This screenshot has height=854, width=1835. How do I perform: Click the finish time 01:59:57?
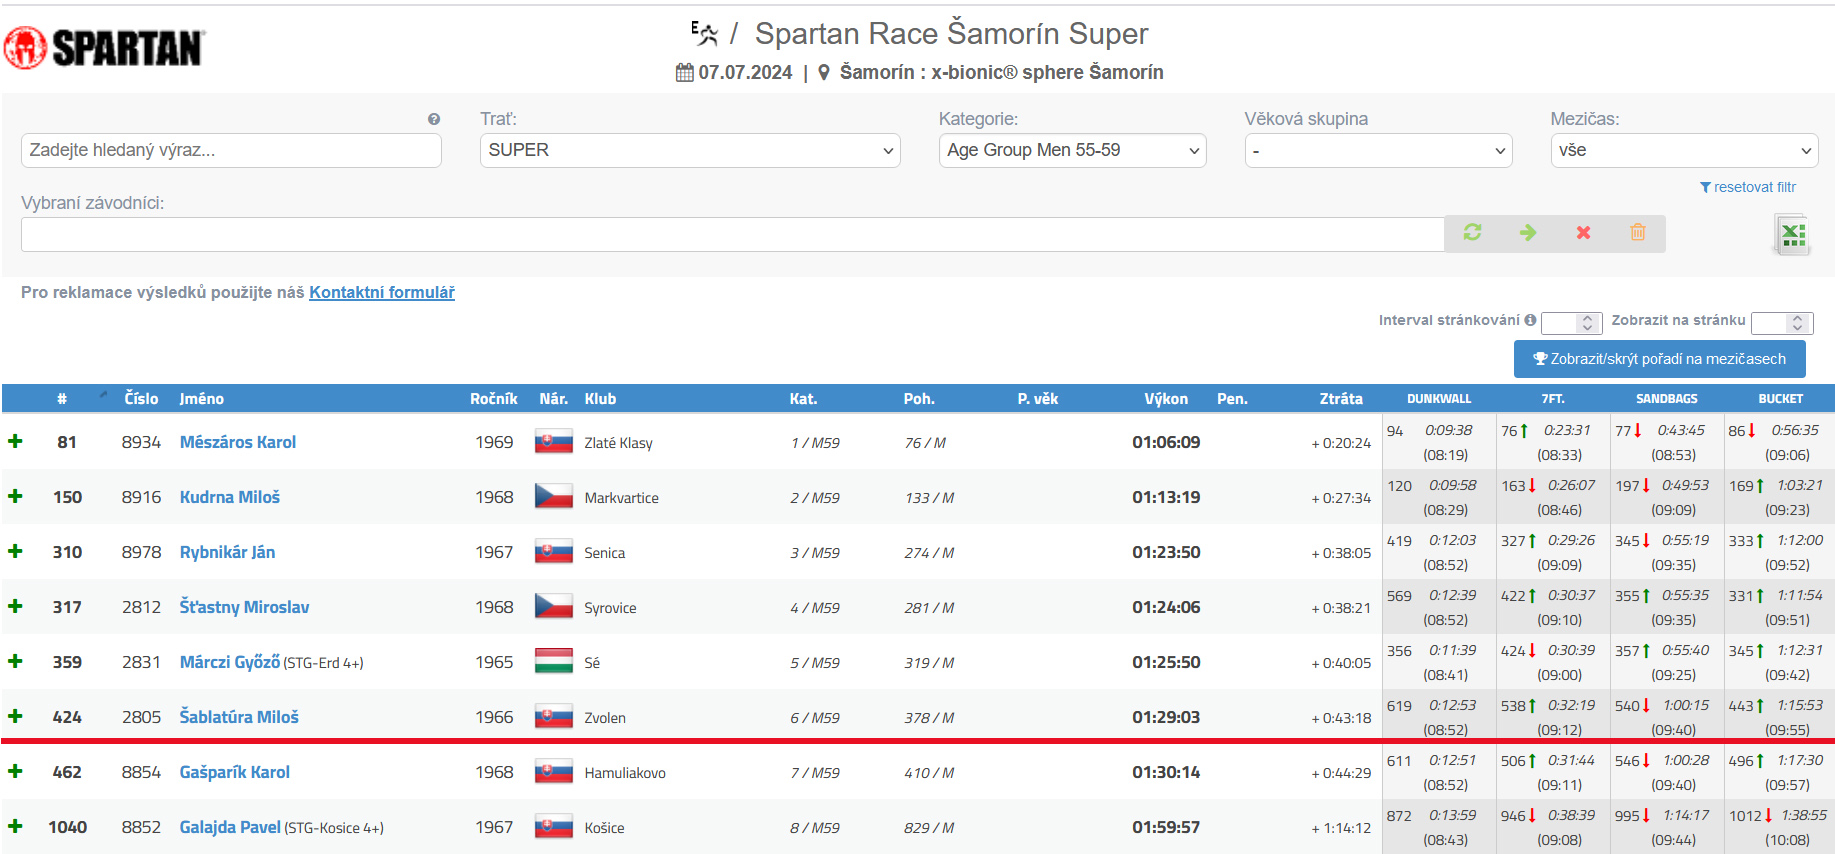coord(1166,827)
